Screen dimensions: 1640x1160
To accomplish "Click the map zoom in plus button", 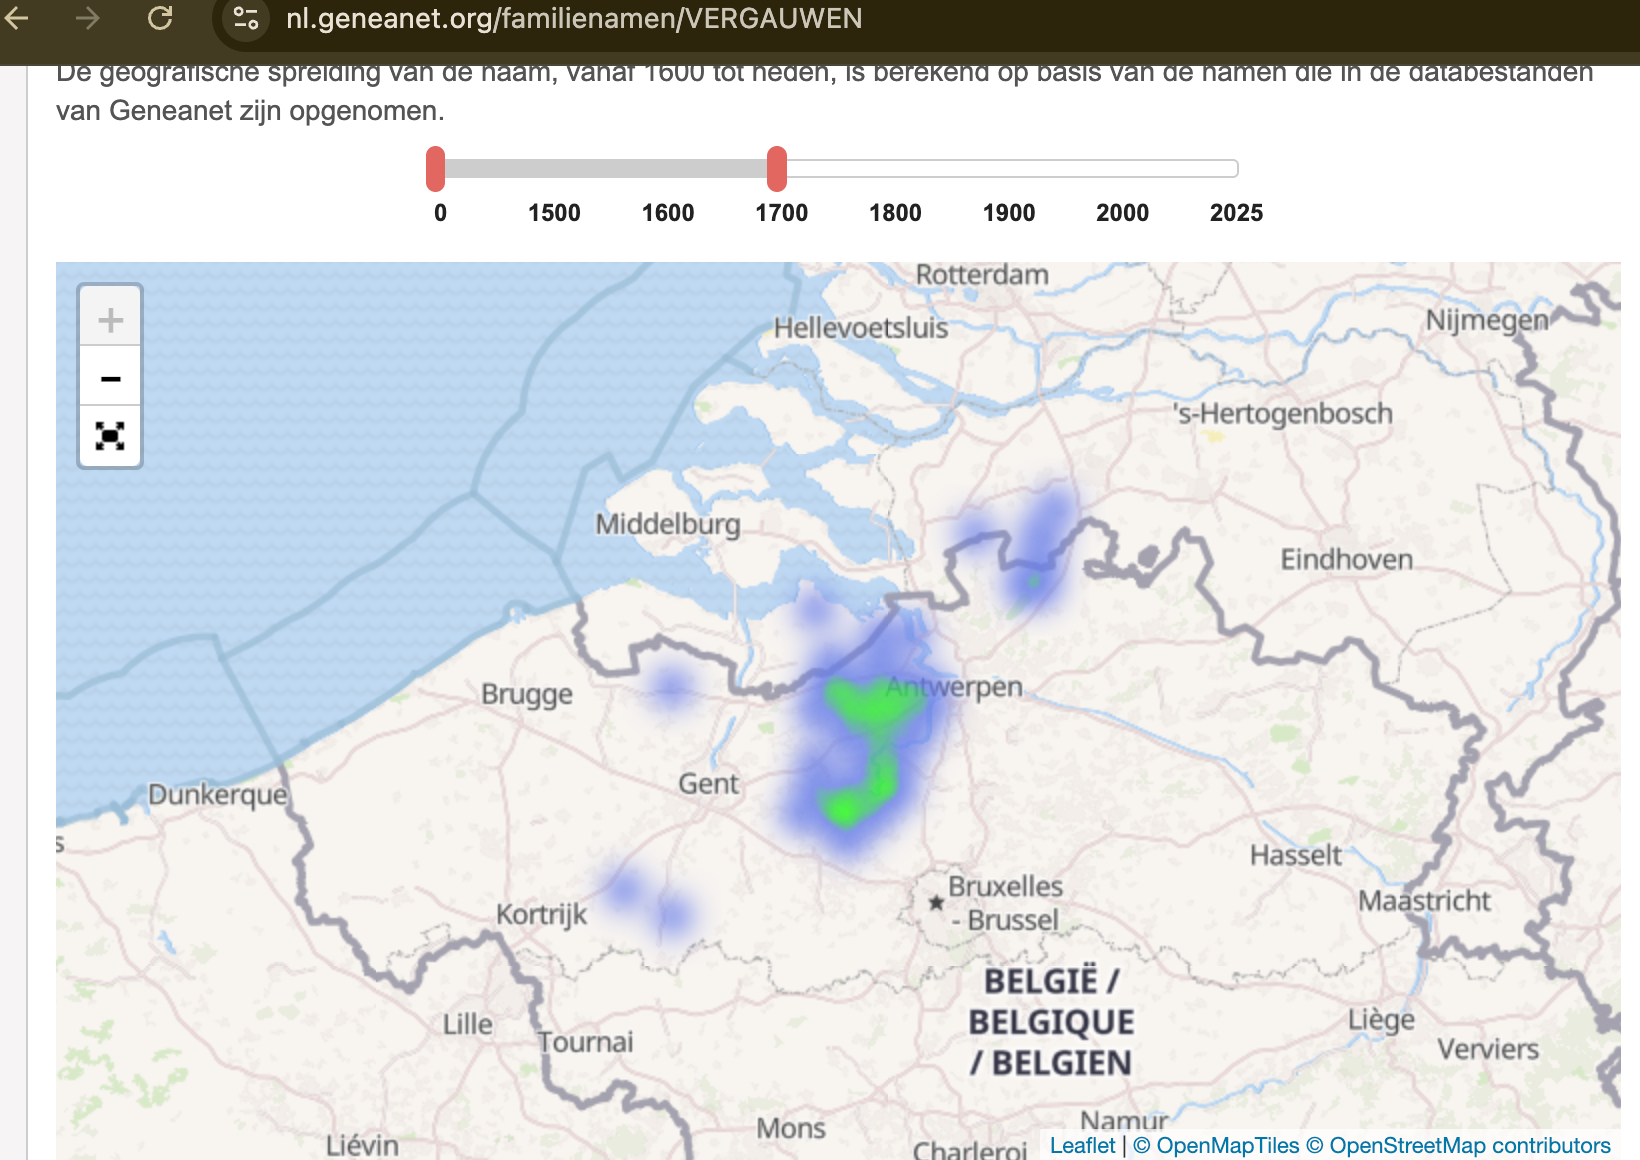I will (110, 320).
